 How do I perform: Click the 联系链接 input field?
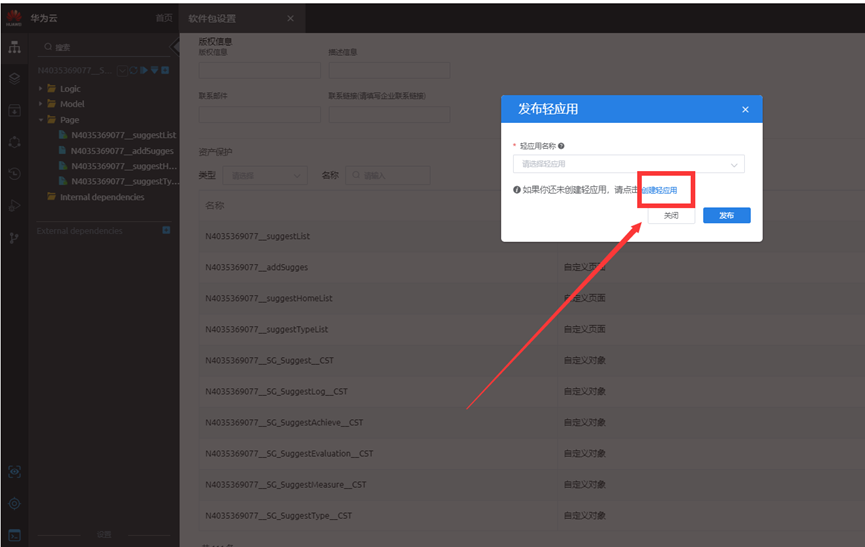(389, 114)
